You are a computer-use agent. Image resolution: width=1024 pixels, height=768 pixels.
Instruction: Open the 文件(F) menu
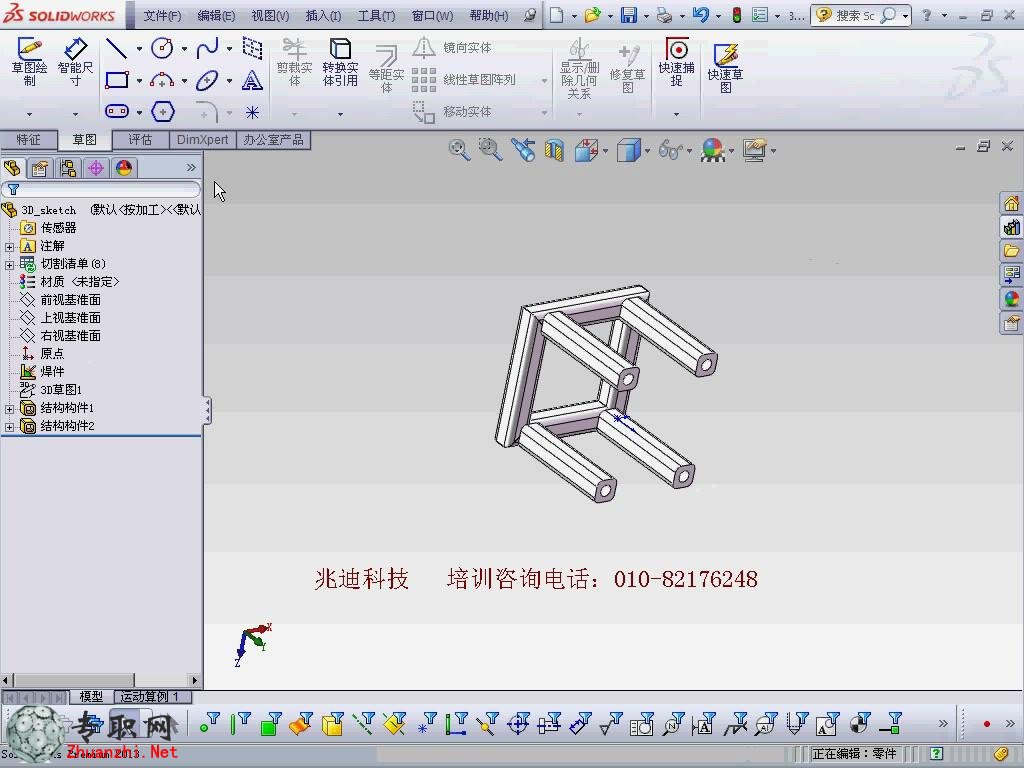point(162,16)
